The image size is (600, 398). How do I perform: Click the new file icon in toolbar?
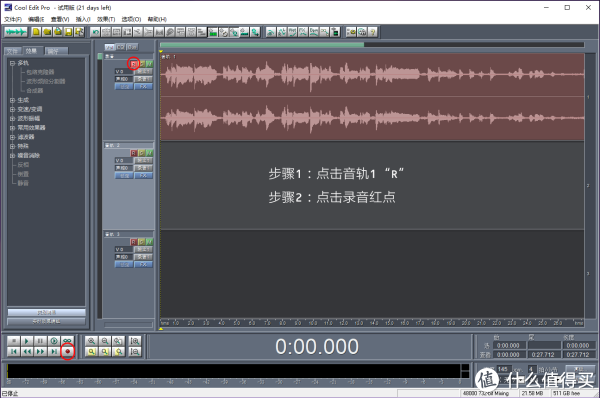click(36, 32)
